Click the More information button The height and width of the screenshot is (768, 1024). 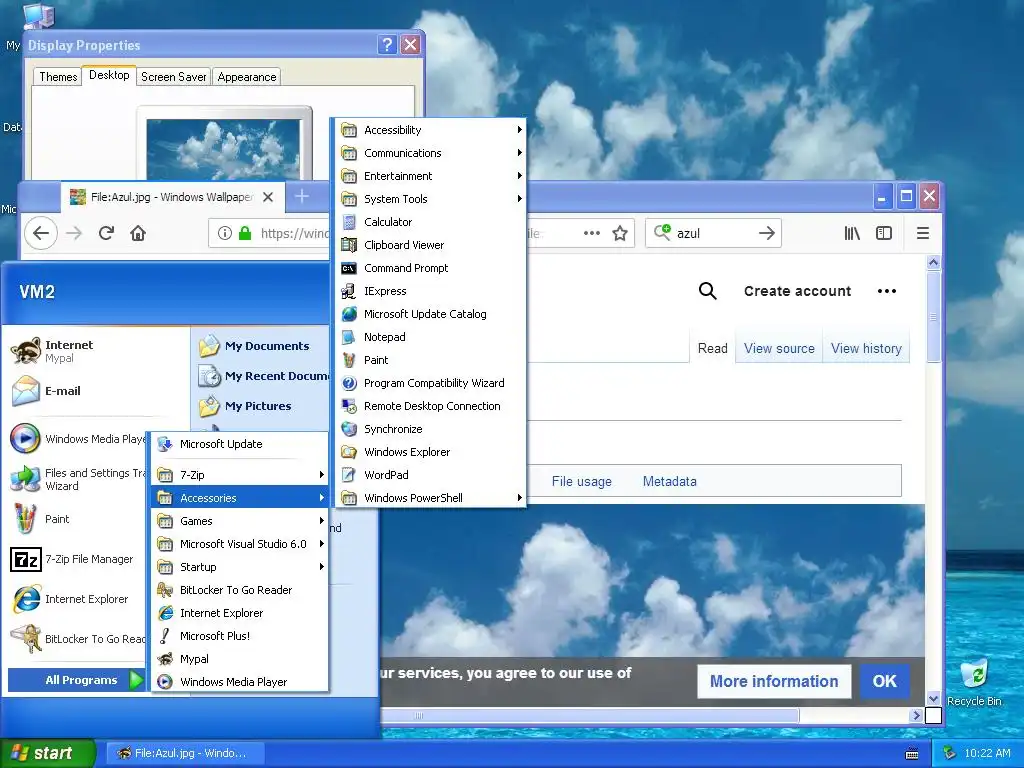pos(774,681)
